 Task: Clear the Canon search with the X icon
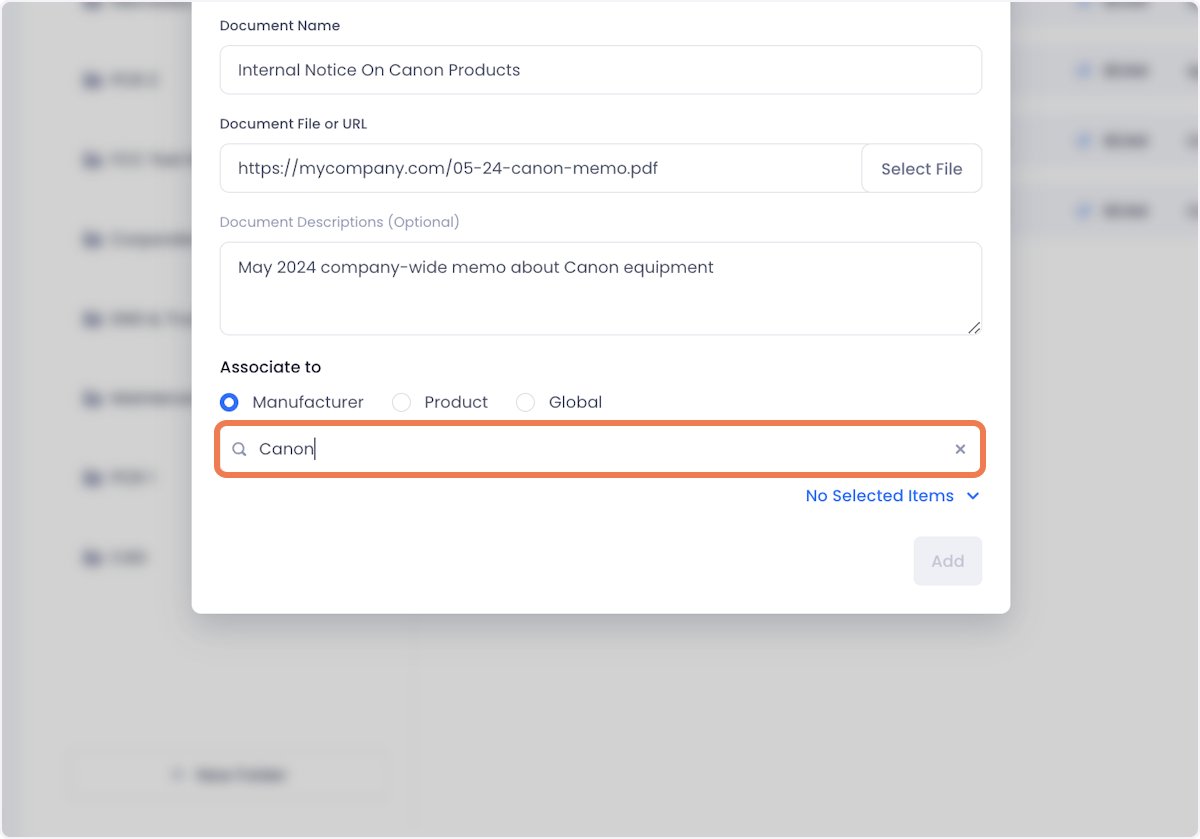pos(960,449)
